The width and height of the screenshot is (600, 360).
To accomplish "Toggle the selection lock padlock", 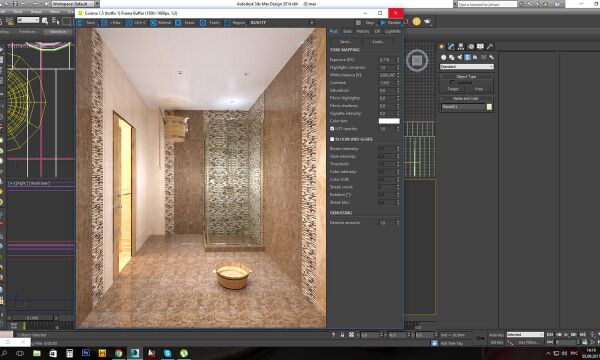I will click(342, 335).
